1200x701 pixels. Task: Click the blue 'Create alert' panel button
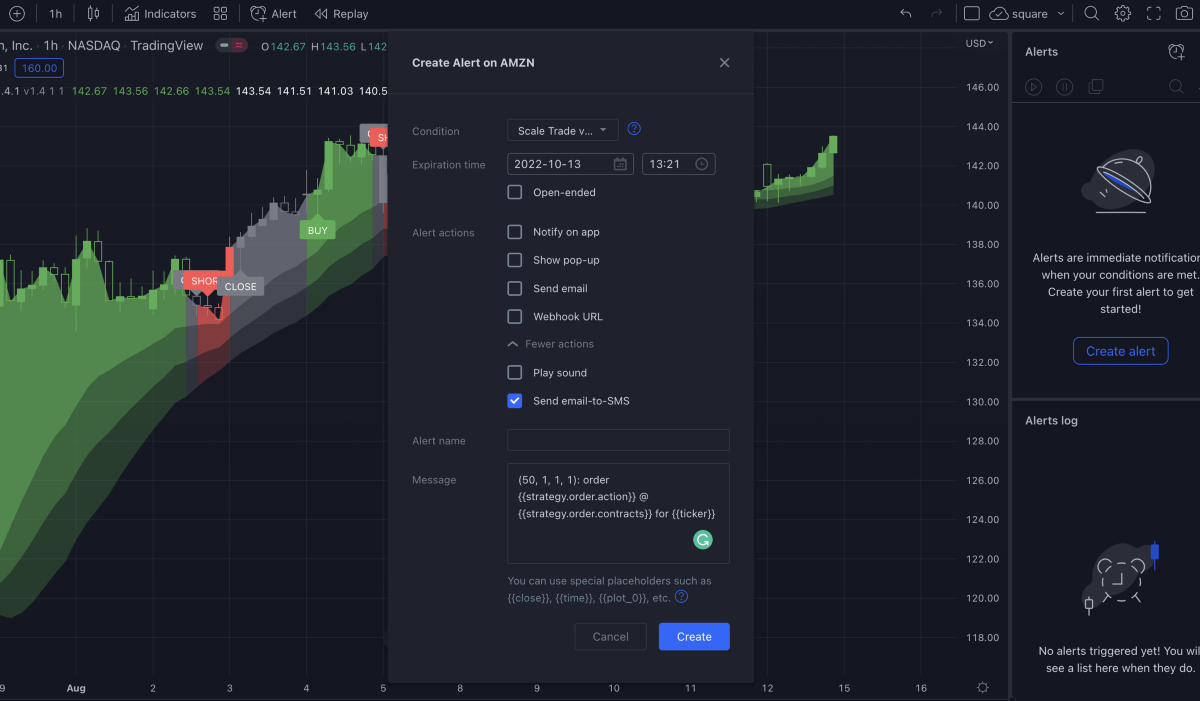pos(1121,351)
